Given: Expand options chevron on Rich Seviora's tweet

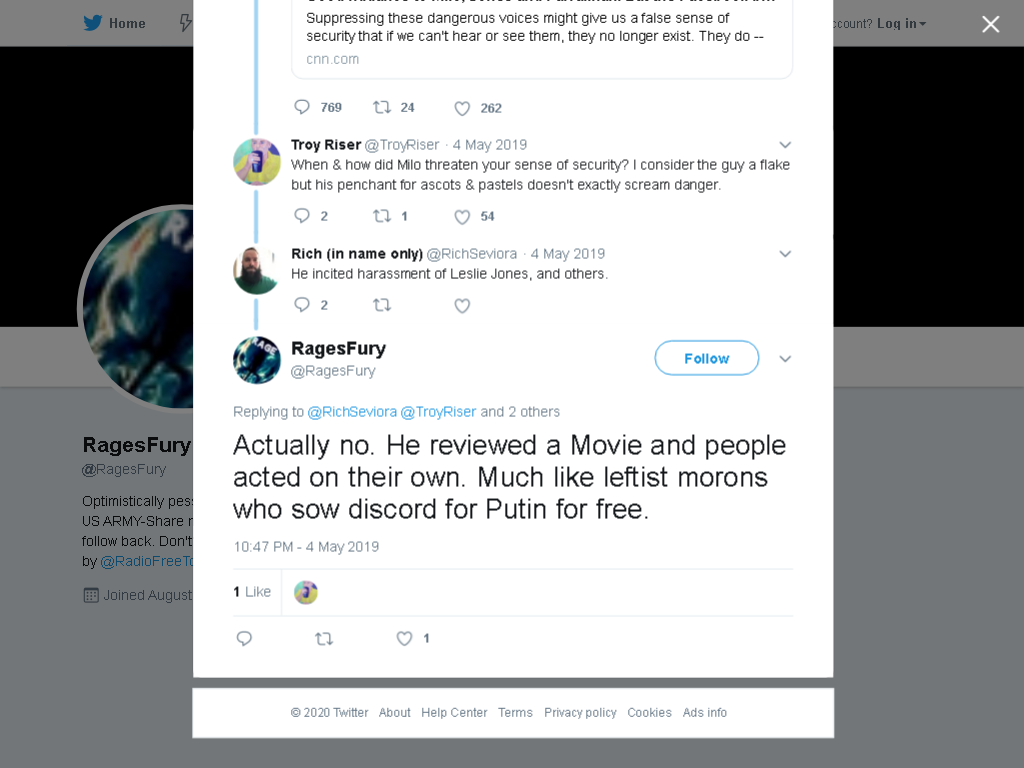Looking at the screenshot, I should (x=785, y=254).
